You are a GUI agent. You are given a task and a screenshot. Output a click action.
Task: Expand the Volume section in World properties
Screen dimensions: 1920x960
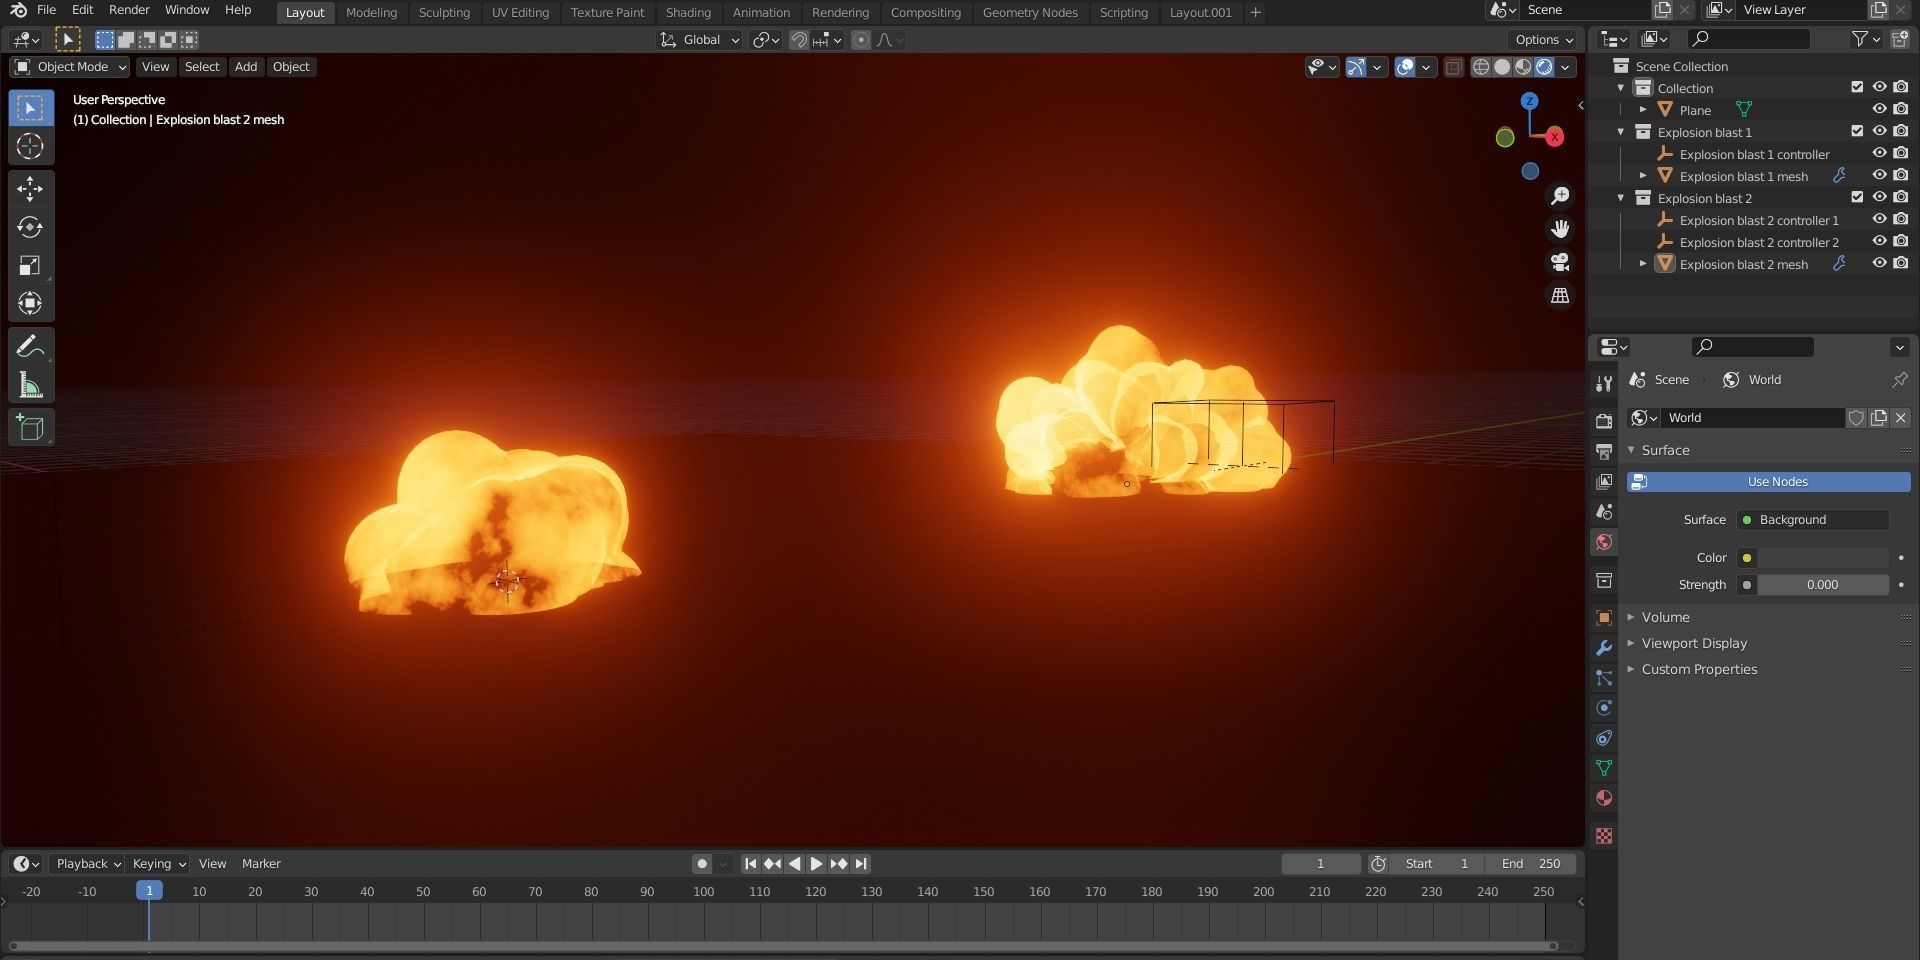click(1630, 617)
